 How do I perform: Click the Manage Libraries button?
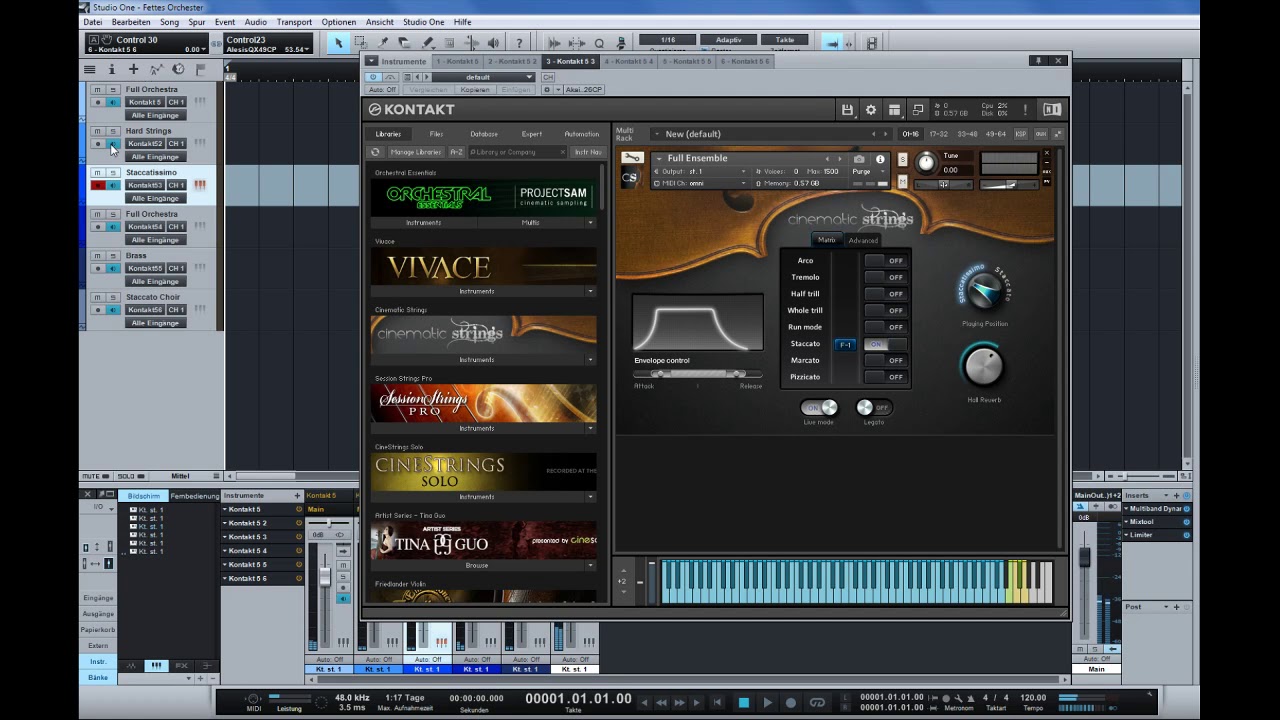(415, 152)
